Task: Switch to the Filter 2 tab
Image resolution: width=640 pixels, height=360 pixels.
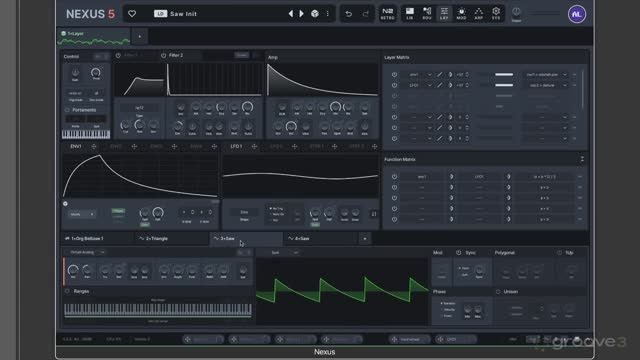Action: point(176,56)
